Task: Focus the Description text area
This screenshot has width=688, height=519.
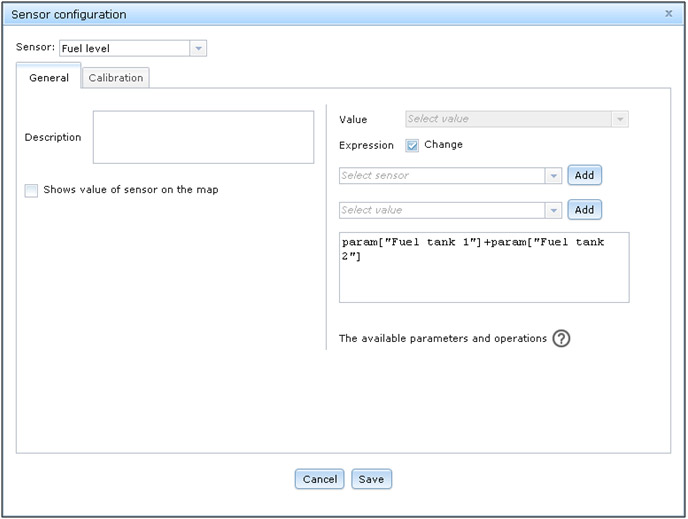Action: (204, 137)
